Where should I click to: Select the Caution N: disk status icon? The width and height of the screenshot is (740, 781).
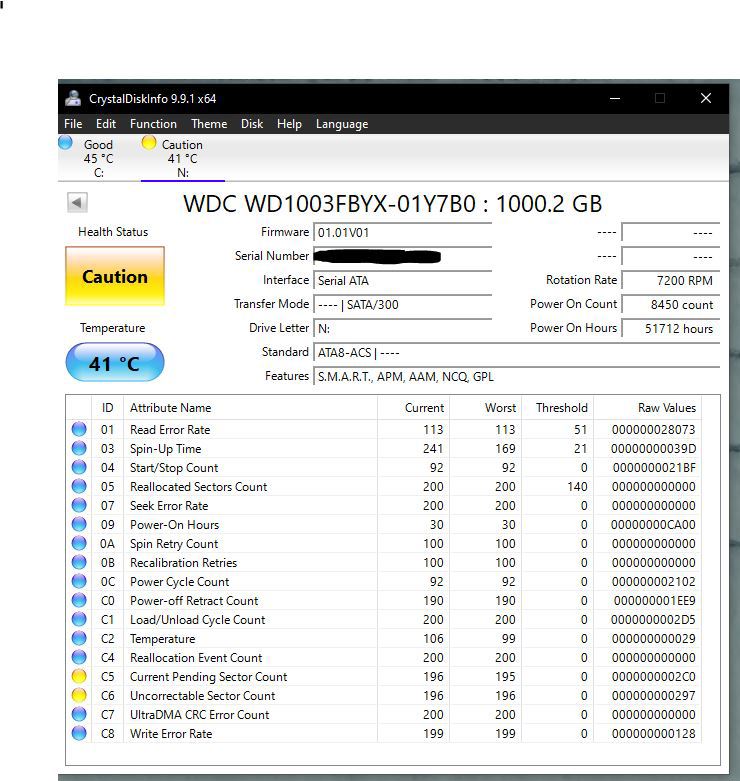point(148,142)
